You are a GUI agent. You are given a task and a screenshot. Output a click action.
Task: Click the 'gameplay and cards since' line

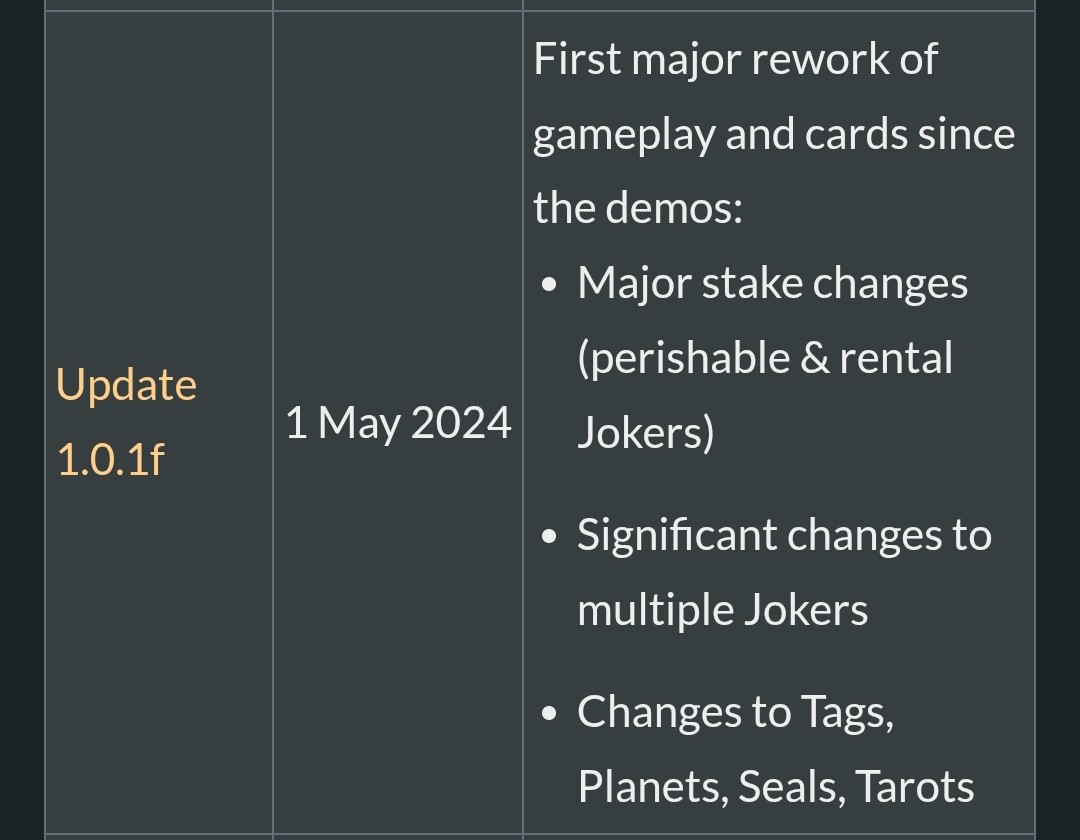tap(774, 134)
